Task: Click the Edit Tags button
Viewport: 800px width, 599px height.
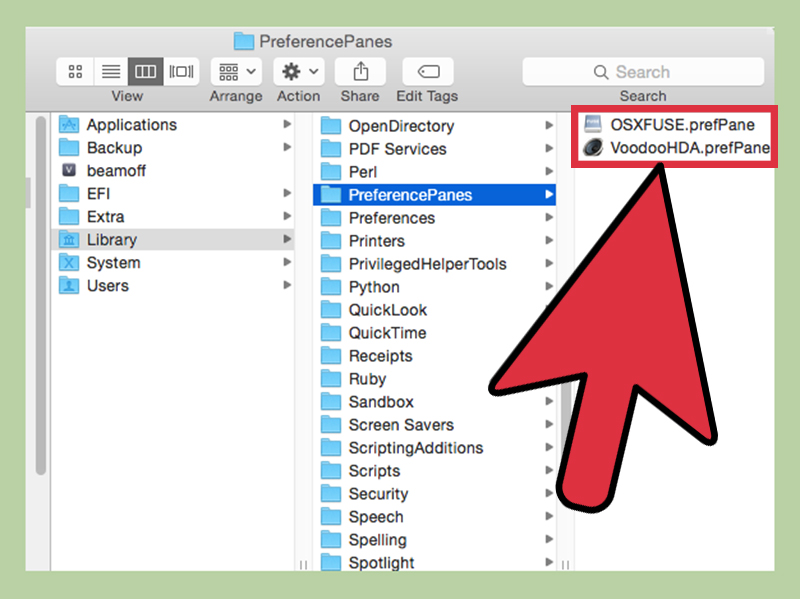Action: [x=428, y=71]
